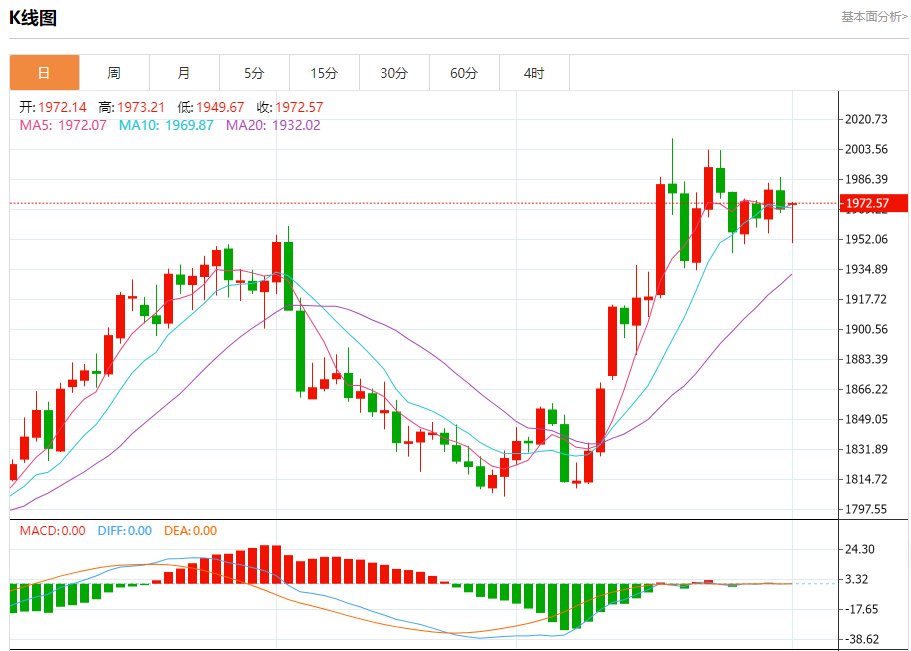Viewport: 911px width, 651px height.
Task: Click the MA20: 1932.02 indicator label
Action: tap(273, 126)
